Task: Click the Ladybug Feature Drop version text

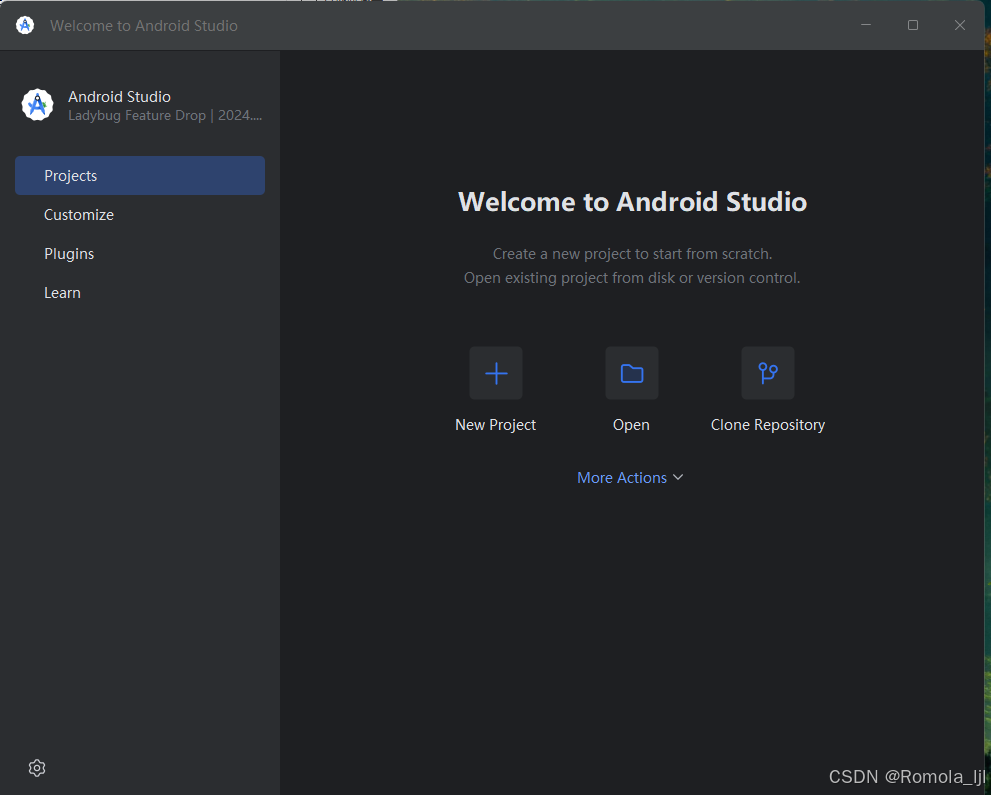Action: coord(165,116)
